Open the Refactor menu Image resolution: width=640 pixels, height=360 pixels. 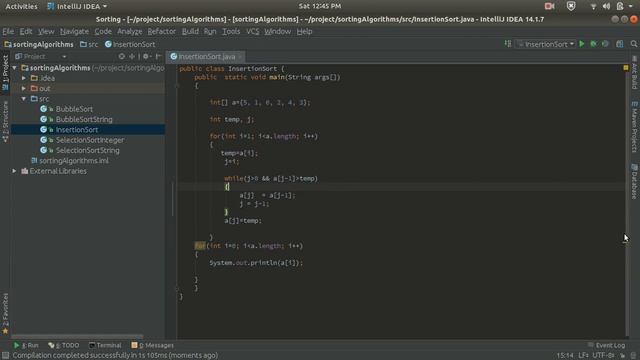point(162,31)
